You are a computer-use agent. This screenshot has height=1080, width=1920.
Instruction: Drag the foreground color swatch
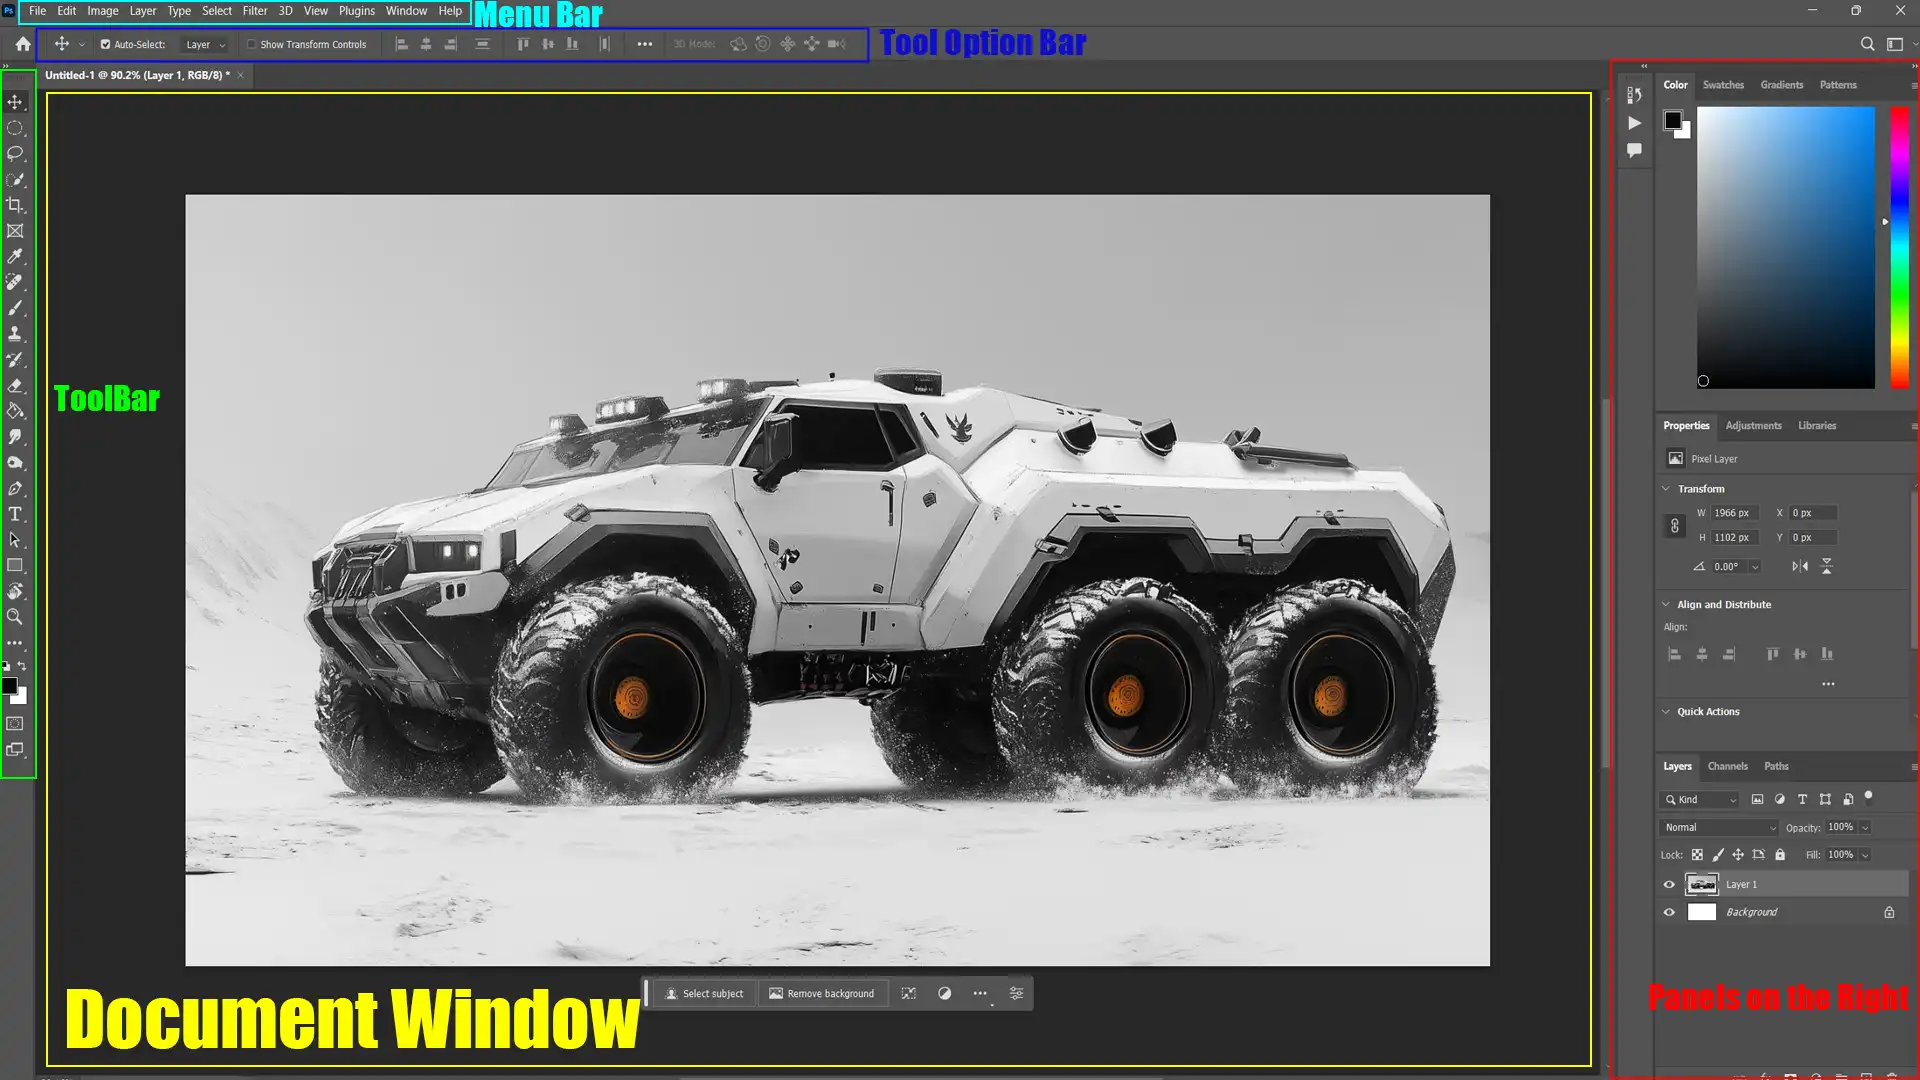pyautogui.click(x=11, y=686)
